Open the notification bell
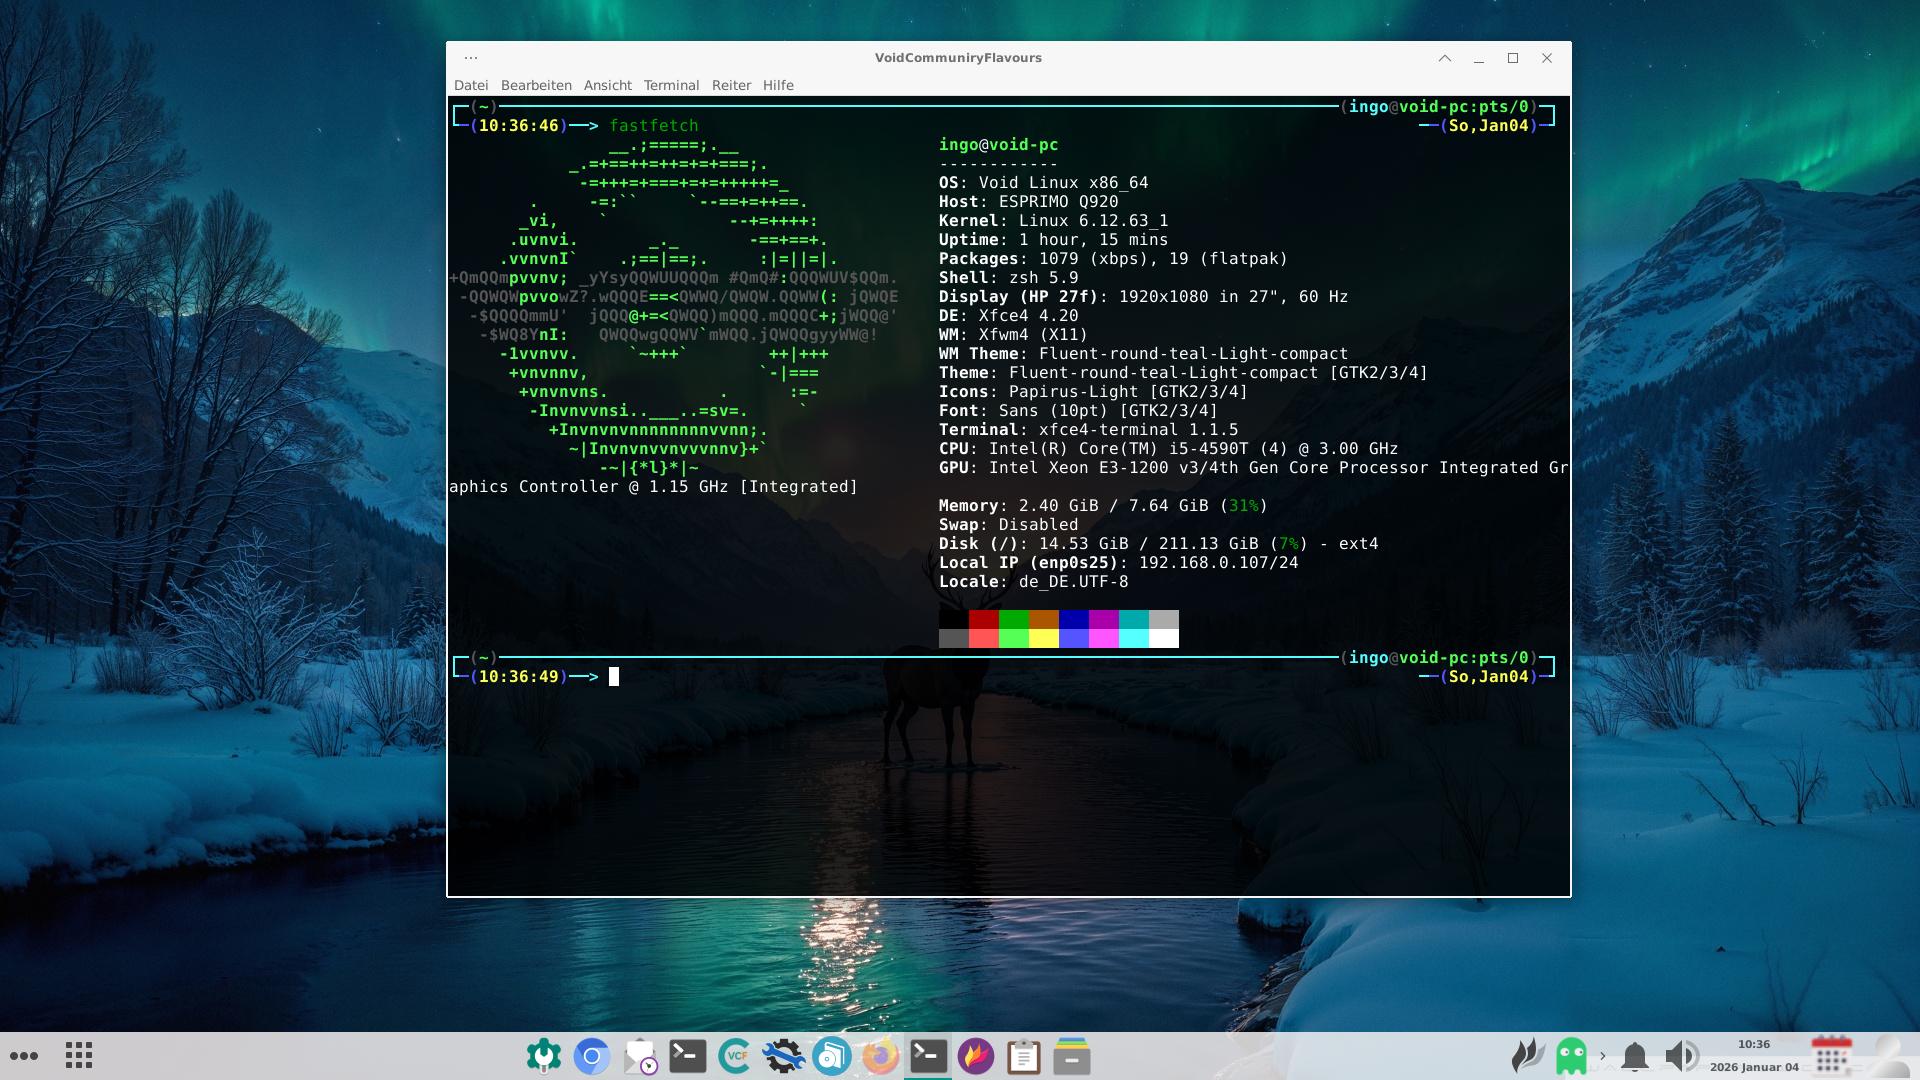Screen dimensions: 1920x1080 click(x=1635, y=1056)
